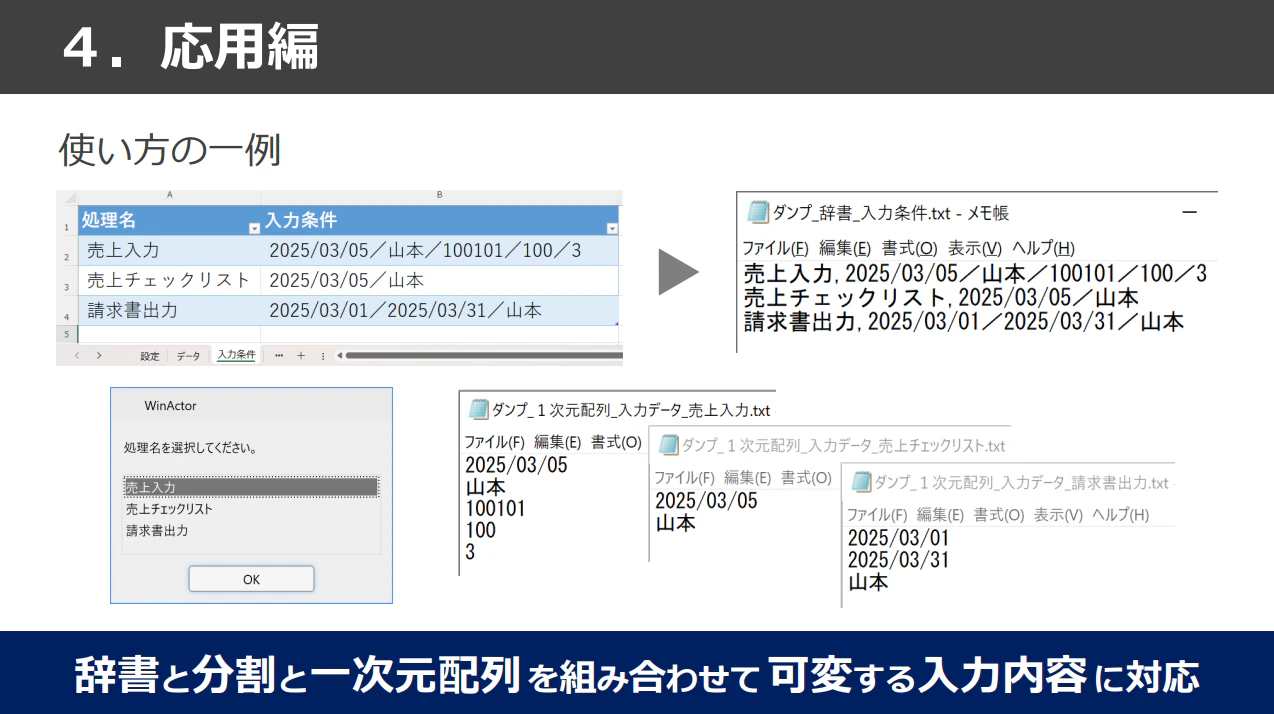Open the filter dropdown on 入力条件 header
This screenshot has width=1274, height=714.
pyautogui.click(x=612, y=229)
